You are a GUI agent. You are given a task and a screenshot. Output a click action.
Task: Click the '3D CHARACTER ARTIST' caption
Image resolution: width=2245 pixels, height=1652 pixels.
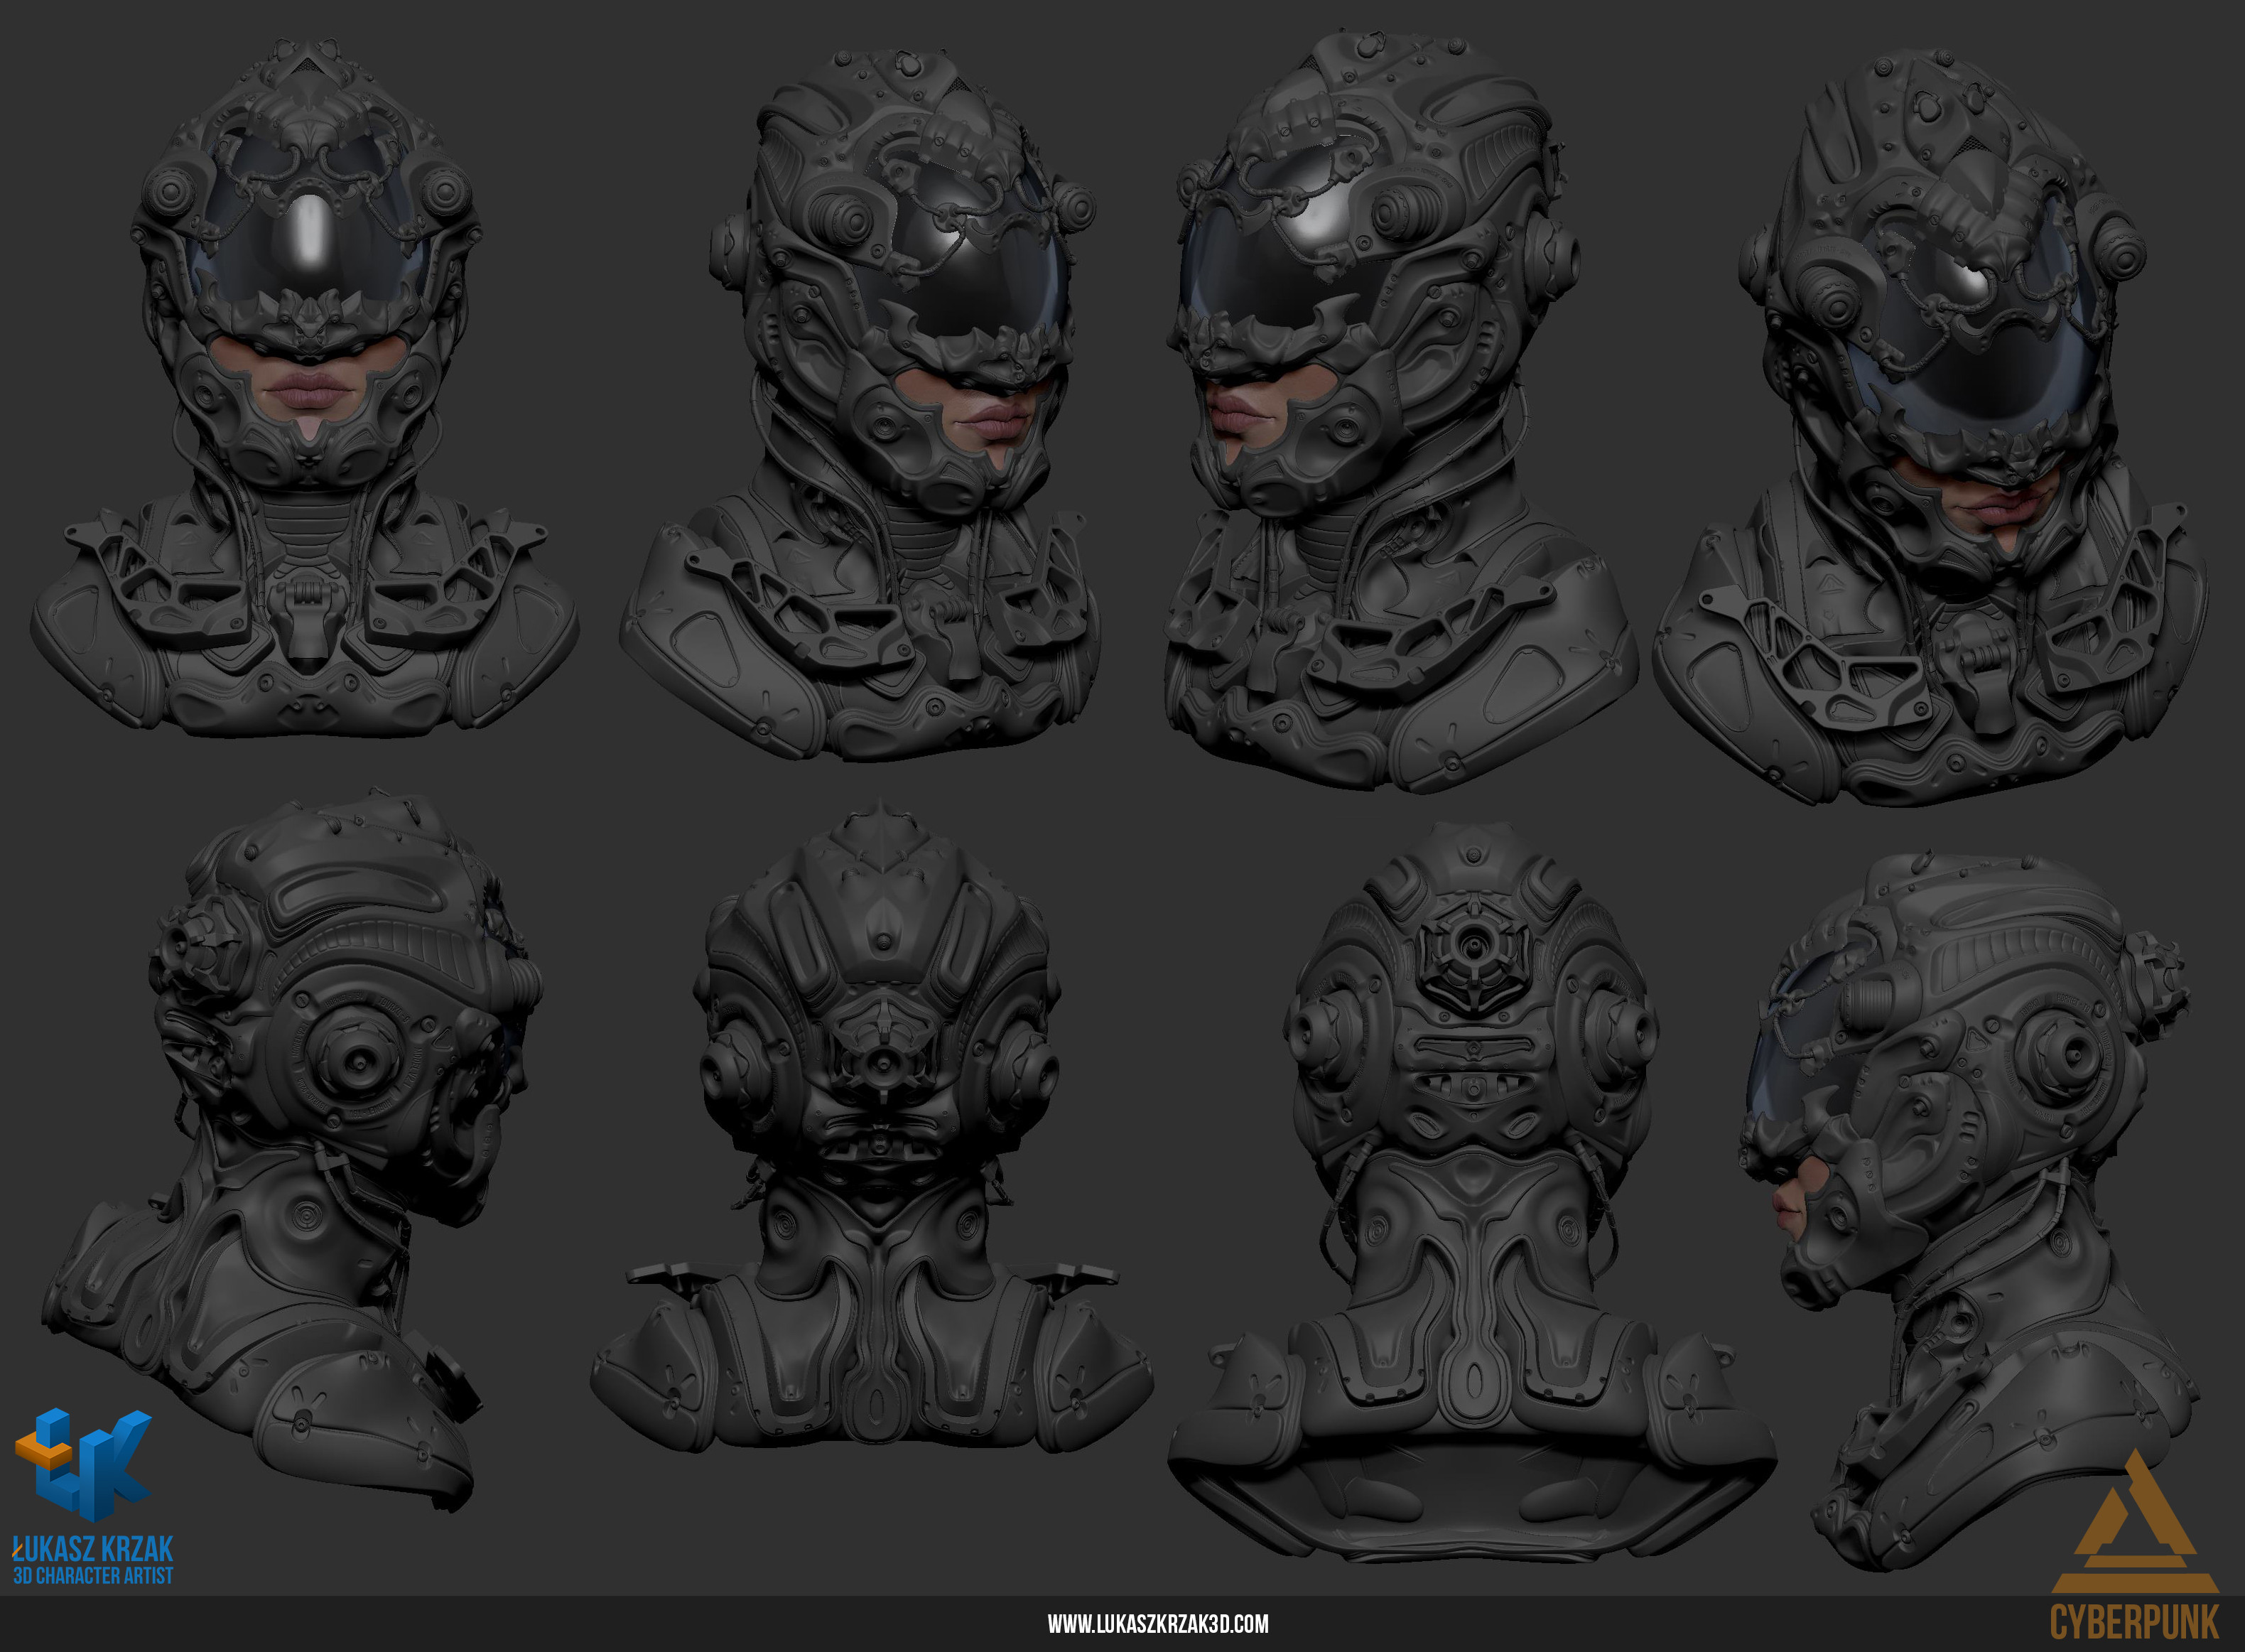coord(93,1576)
